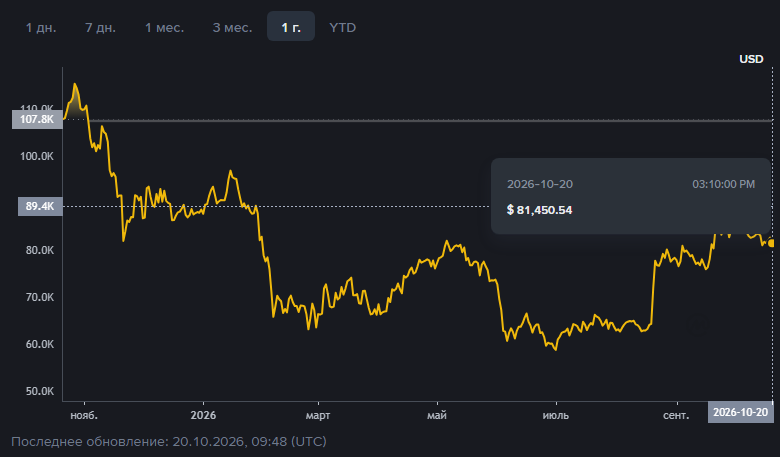Click the сент. date axis label
Screen dimensions: 780x457
point(677,415)
